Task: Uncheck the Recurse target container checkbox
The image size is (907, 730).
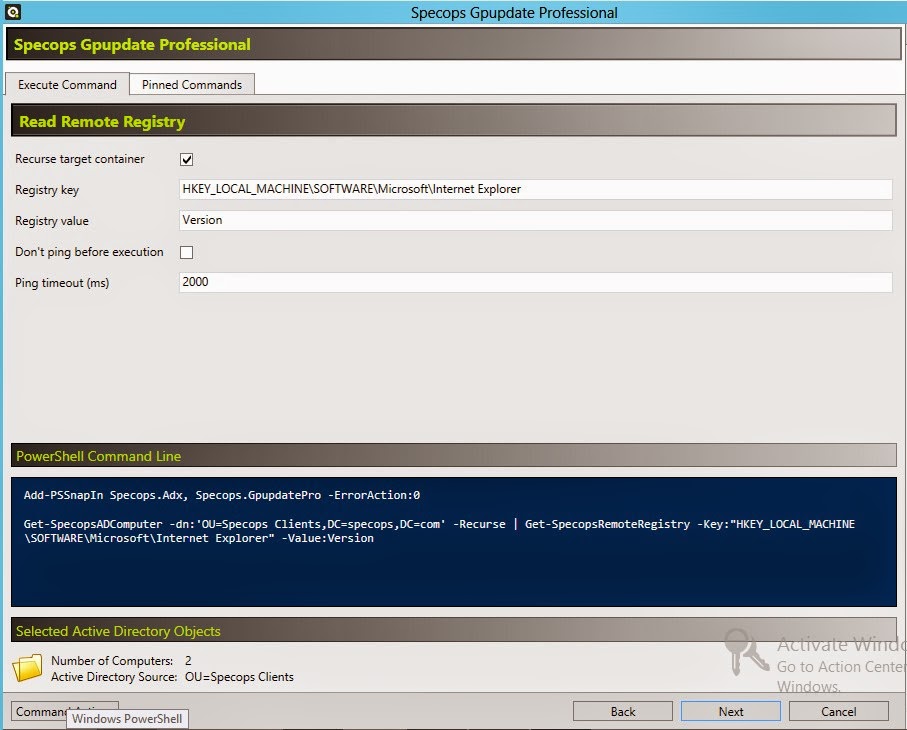Action: 186,159
